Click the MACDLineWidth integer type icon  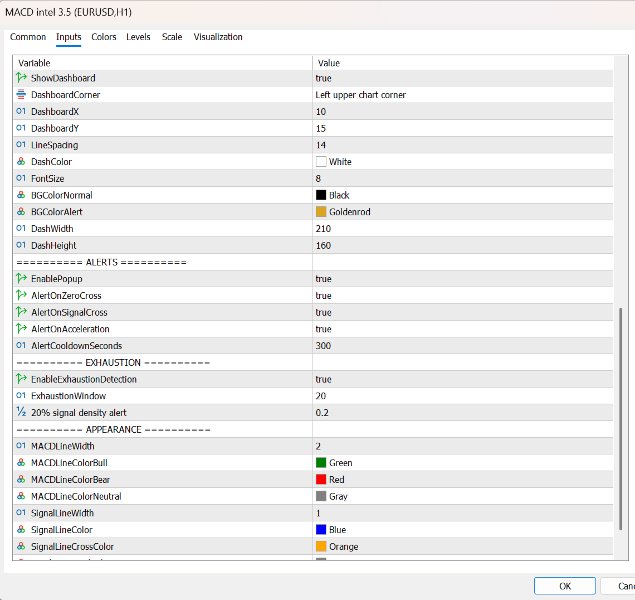point(21,445)
